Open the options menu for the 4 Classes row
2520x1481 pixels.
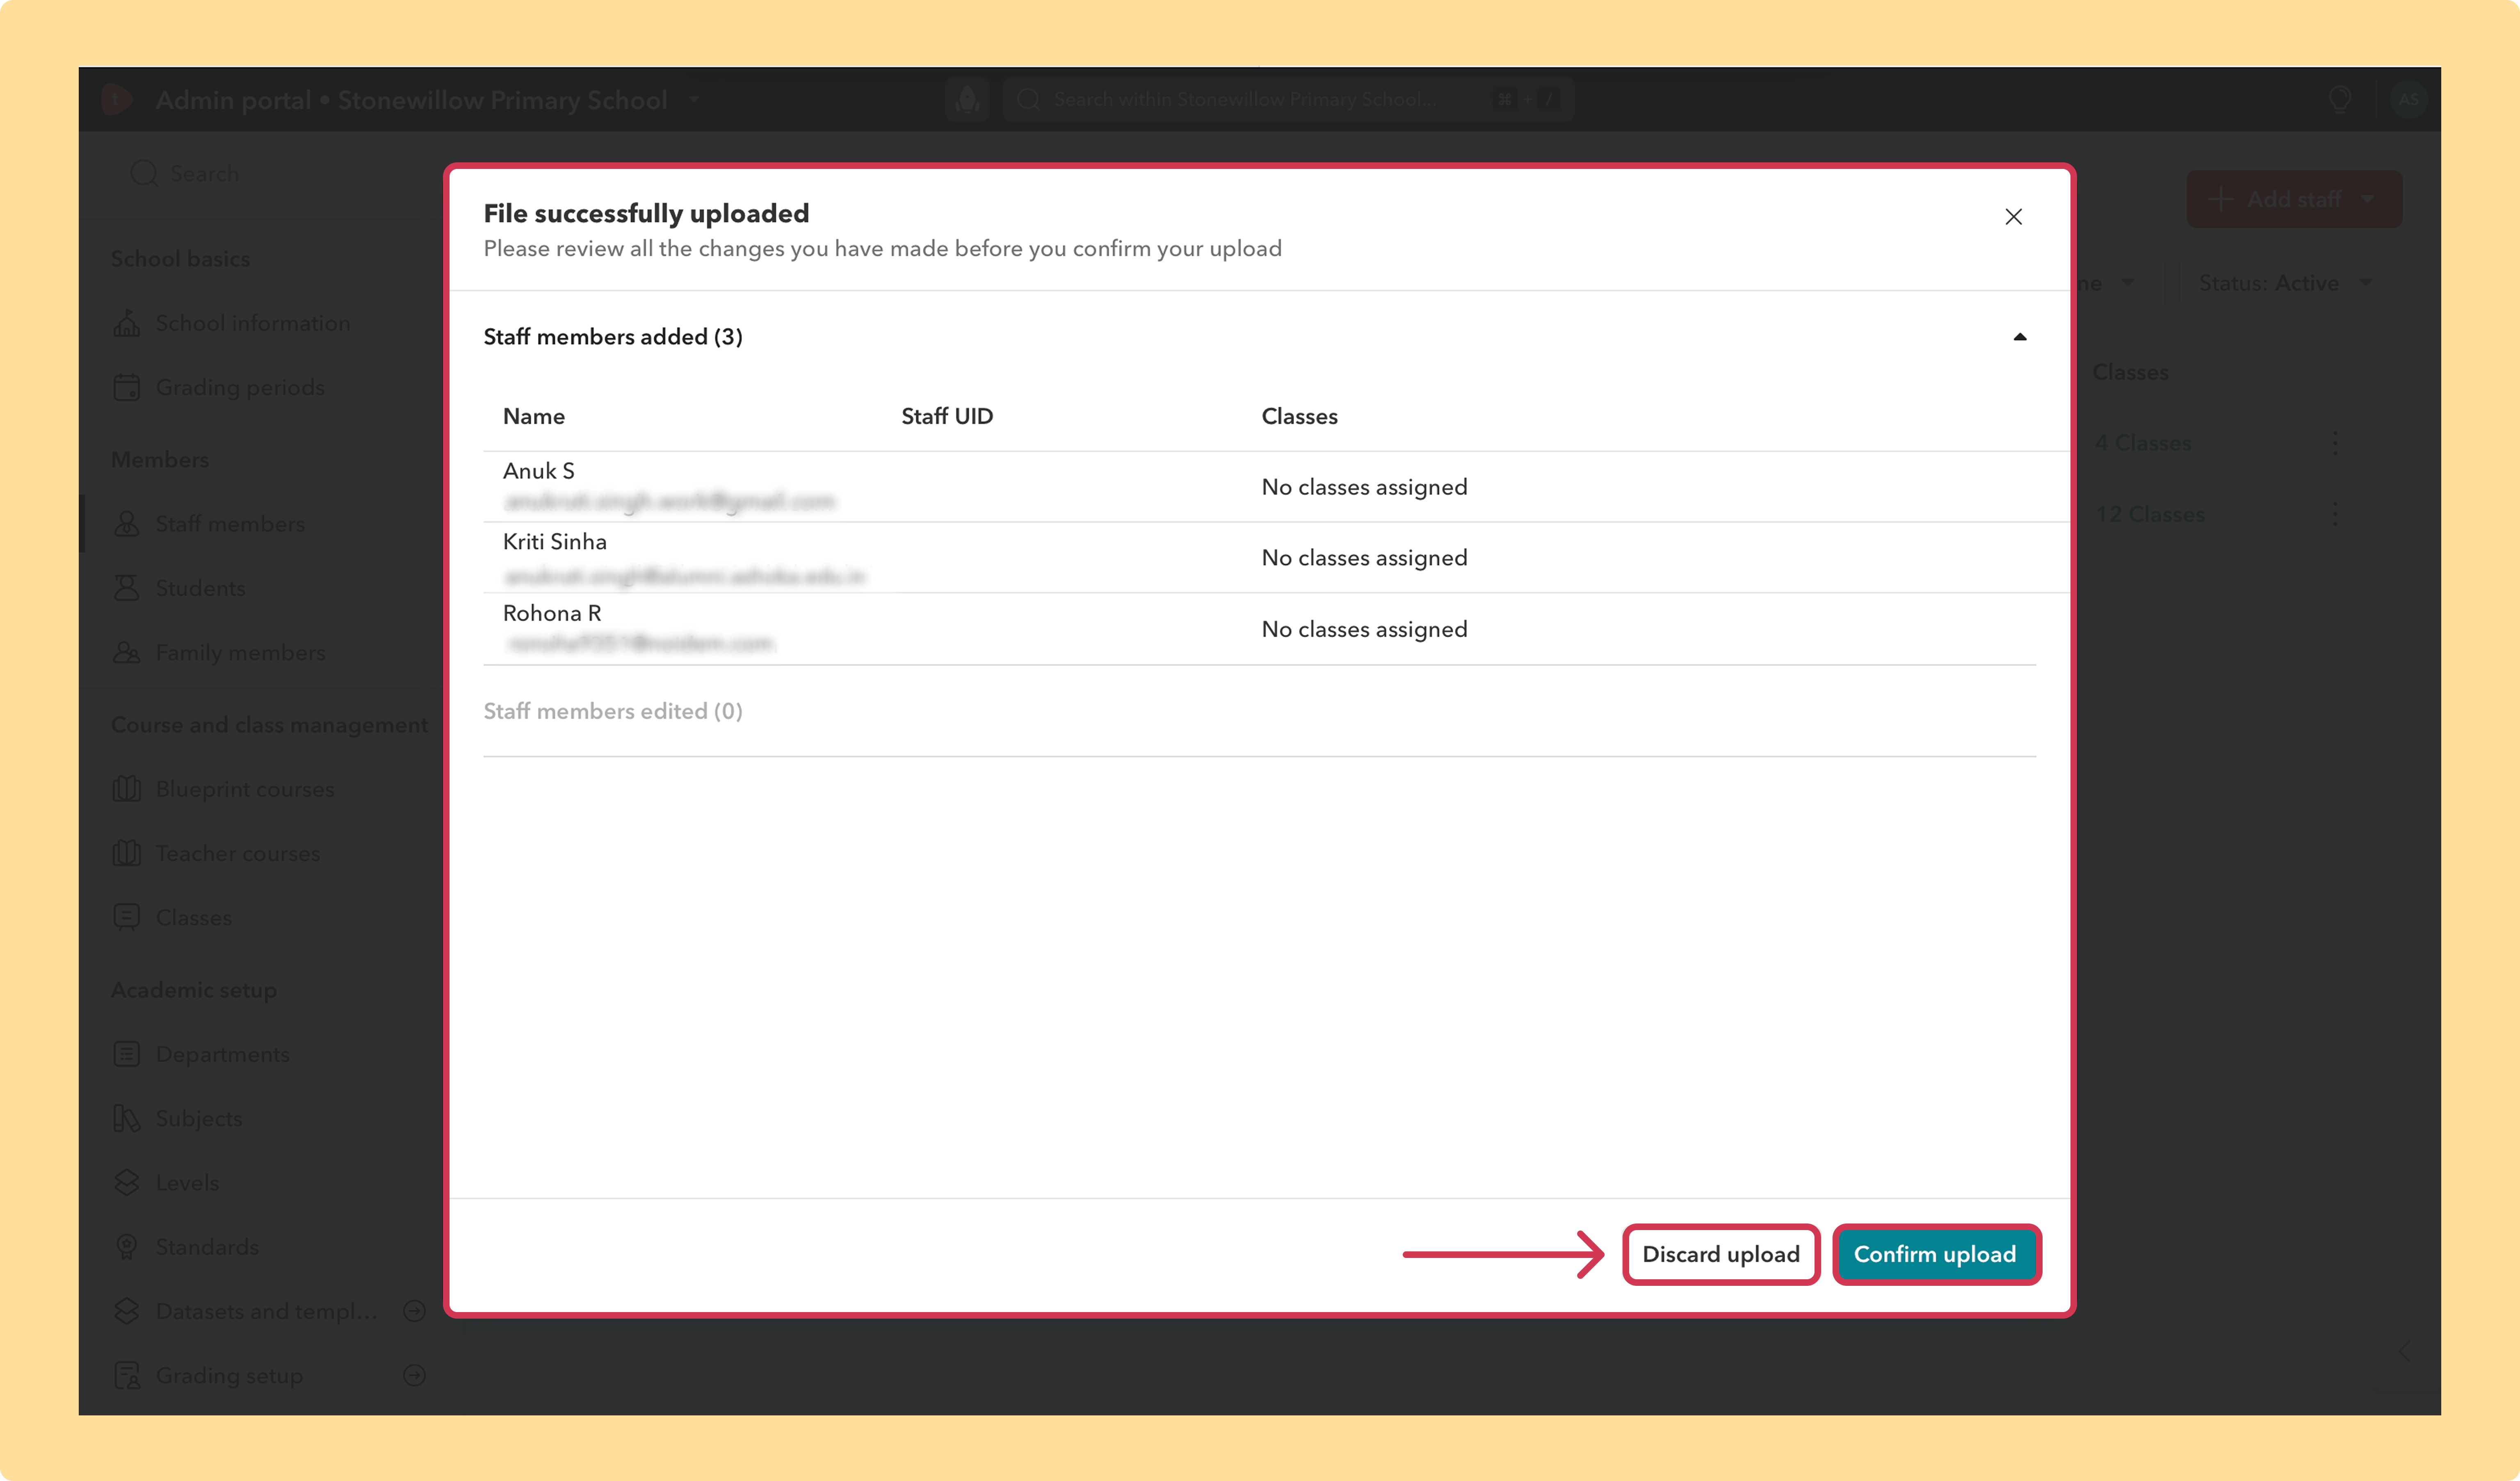[2335, 443]
